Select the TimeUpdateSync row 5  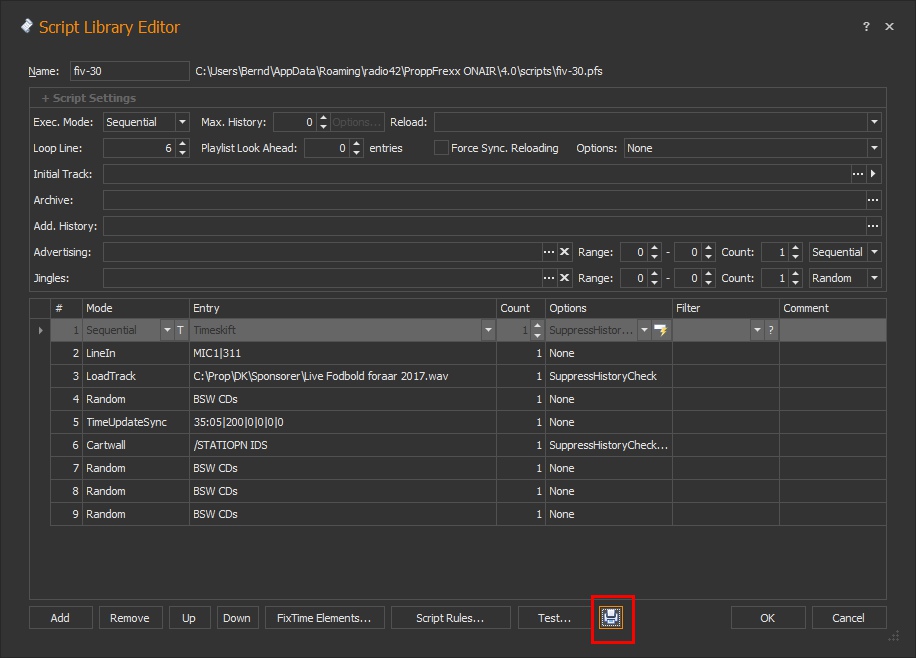point(468,422)
